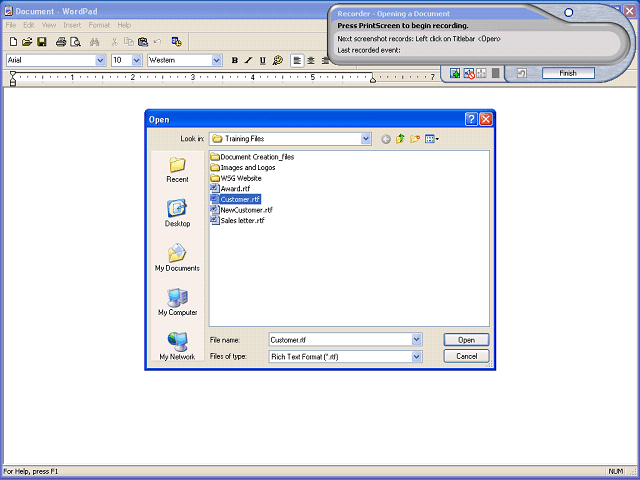Expand the Look in Training Files dropdown
640x480 pixels.
click(366, 139)
